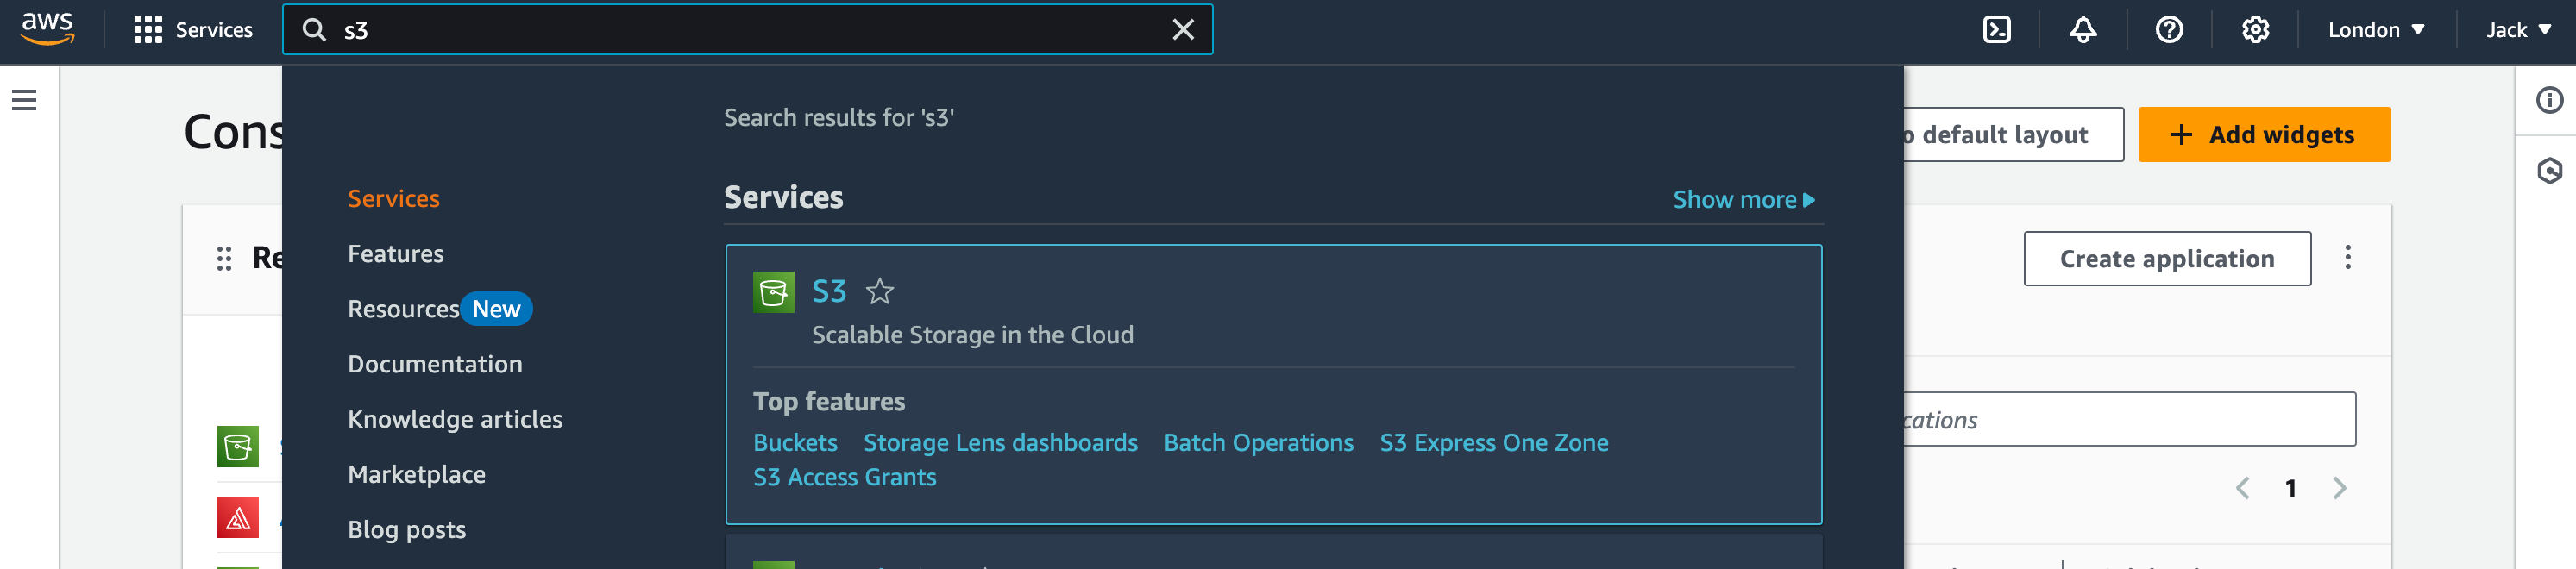The height and width of the screenshot is (569, 2576).
Task: Click the info panel icon
Action: [2548, 100]
